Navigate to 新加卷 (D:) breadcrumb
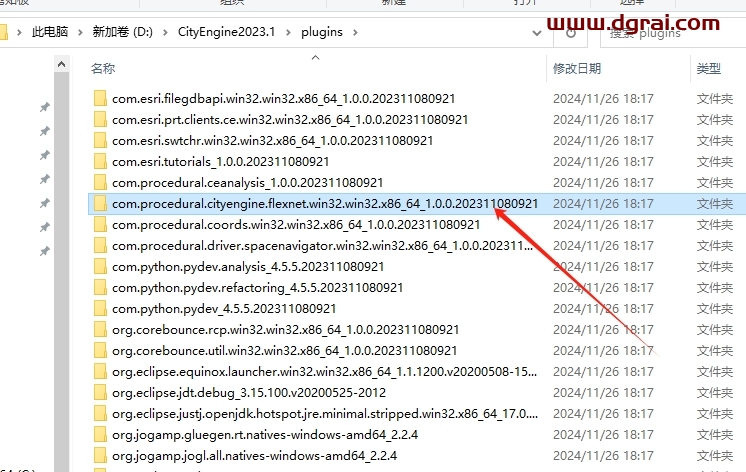Screen dimensions: 746x472 (x=122, y=32)
